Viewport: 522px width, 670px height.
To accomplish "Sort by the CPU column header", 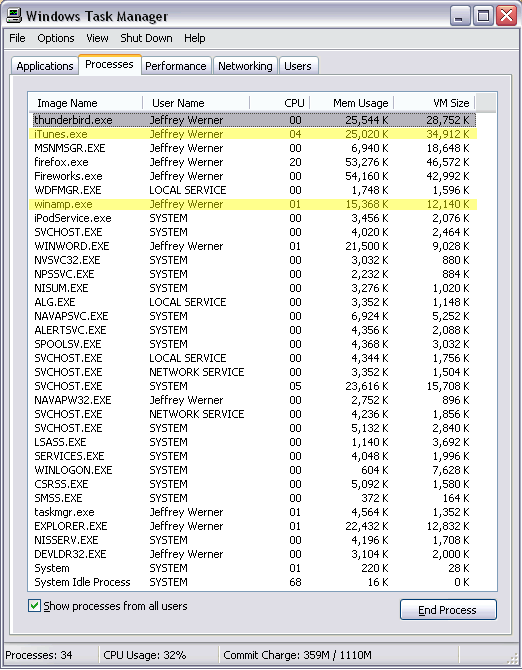I will (279, 103).
